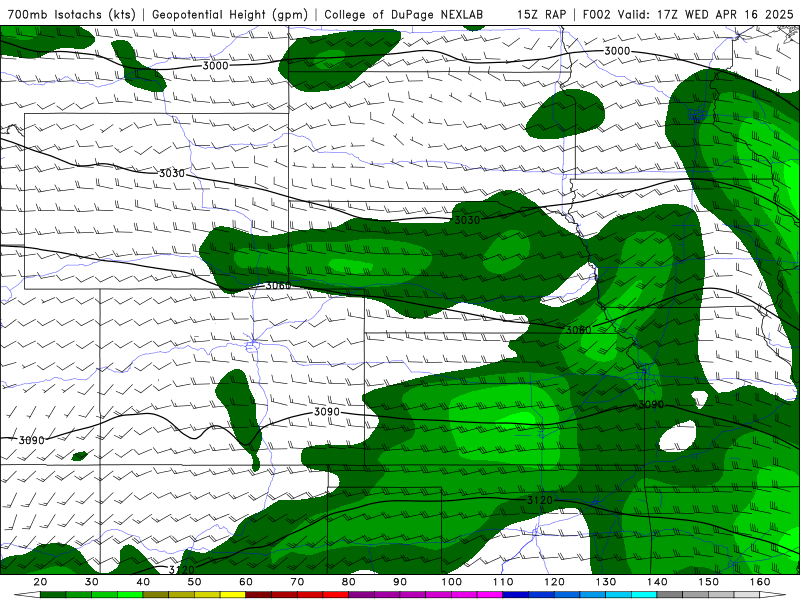Click the 140 label on the colour scale
The height and width of the screenshot is (600, 800).
(x=657, y=582)
